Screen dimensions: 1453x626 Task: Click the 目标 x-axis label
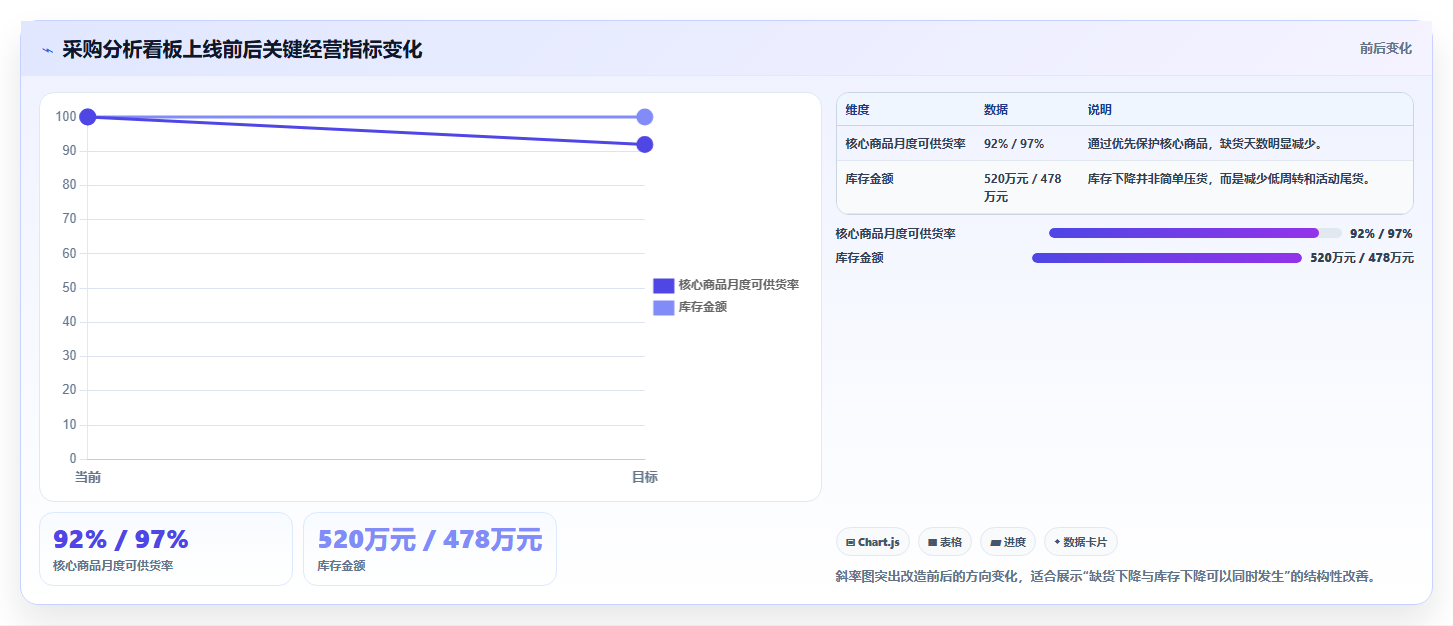tap(645, 478)
